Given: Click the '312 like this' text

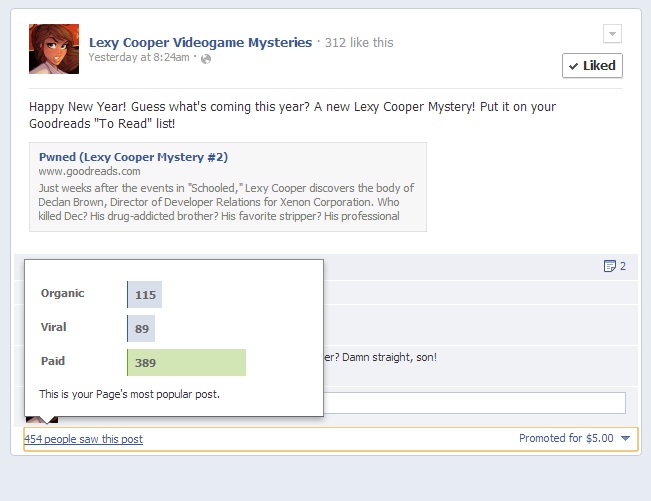Looking at the screenshot, I should tap(359, 43).
